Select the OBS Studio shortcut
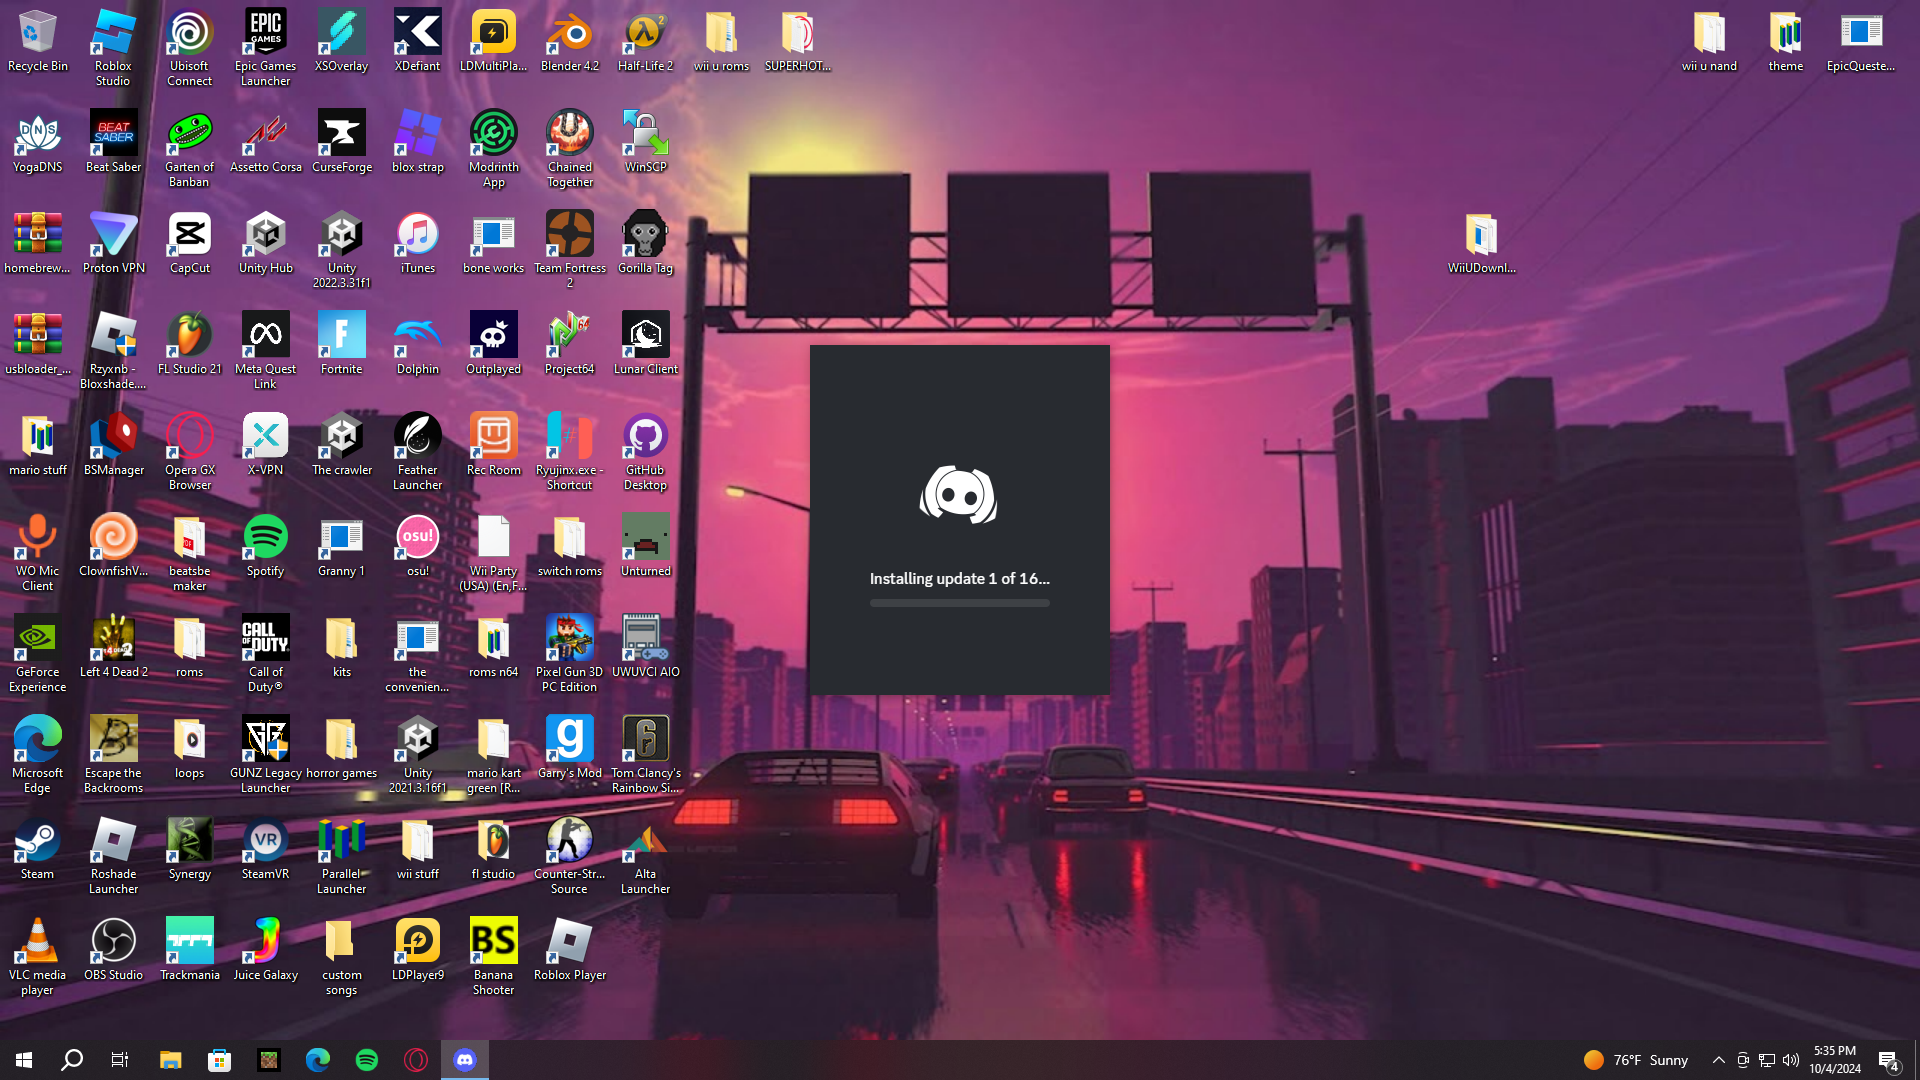 coord(113,951)
